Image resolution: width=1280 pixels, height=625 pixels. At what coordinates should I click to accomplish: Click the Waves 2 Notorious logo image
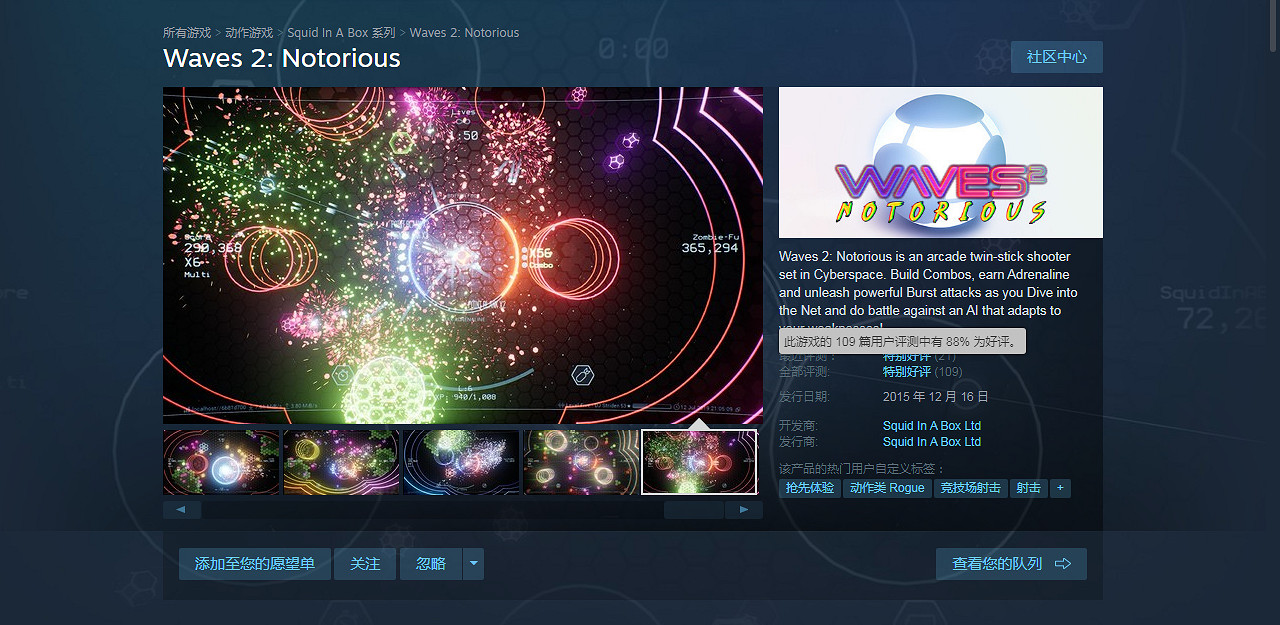pyautogui.click(x=941, y=162)
